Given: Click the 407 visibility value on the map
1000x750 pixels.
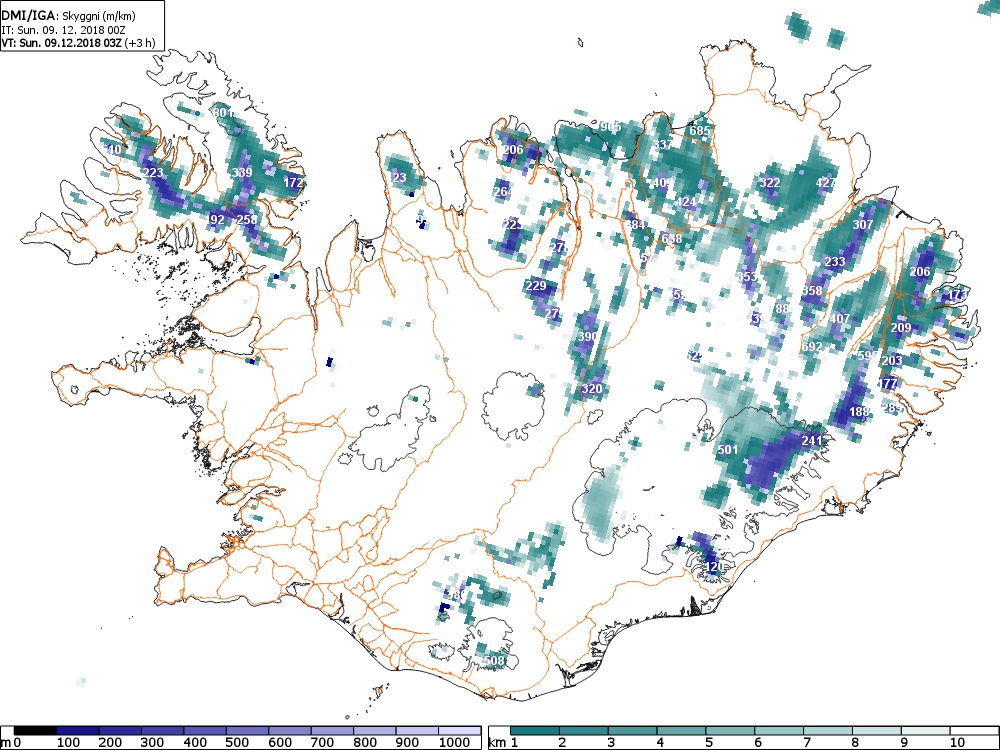Looking at the screenshot, I should [x=839, y=318].
